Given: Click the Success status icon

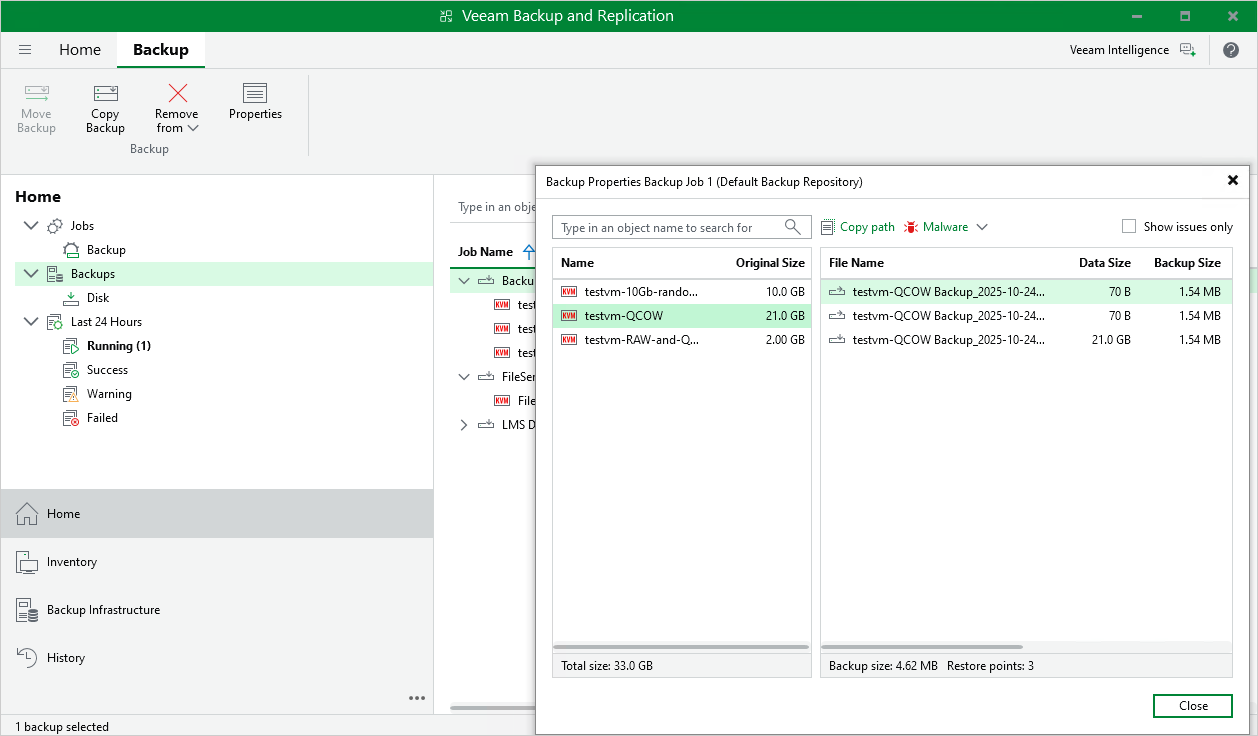Looking at the screenshot, I should [x=71, y=370].
